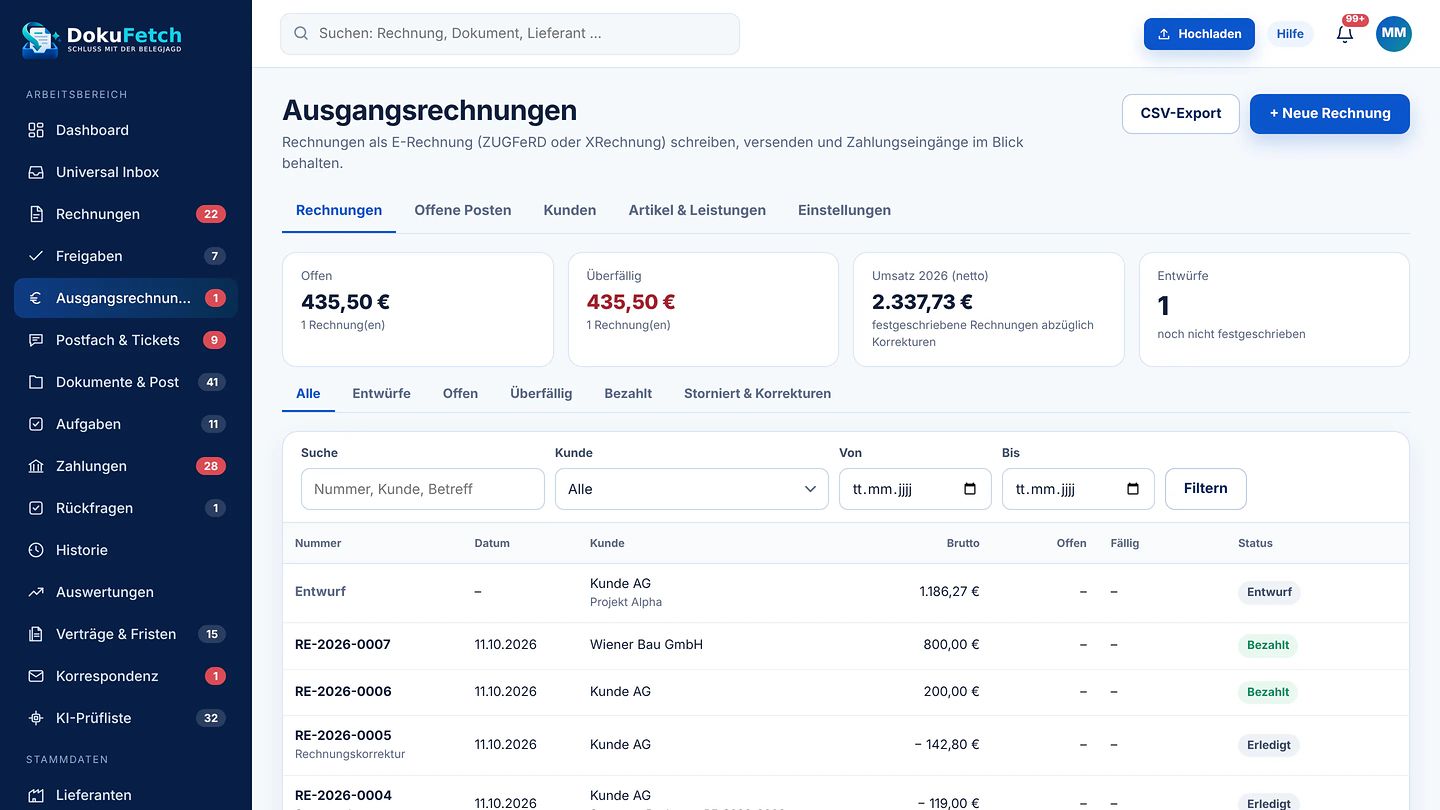Click calendar icon in Bis date field
This screenshot has height=810, width=1440.
pos(1133,489)
